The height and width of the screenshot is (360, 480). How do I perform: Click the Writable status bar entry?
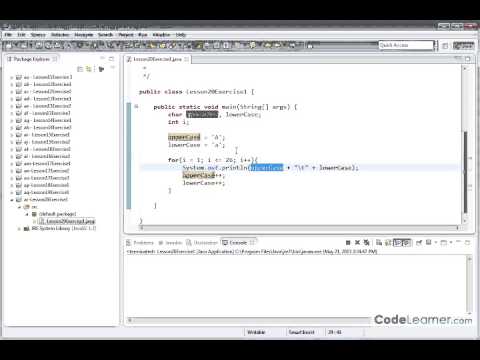pos(256,332)
